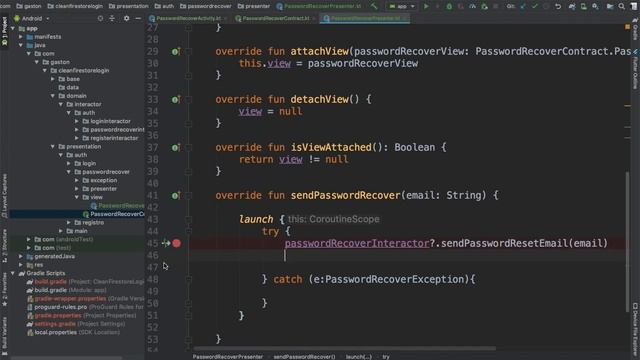Switch to the PasswordRecoverContract.kt tab
The image size is (640, 360).
click(275, 18)
